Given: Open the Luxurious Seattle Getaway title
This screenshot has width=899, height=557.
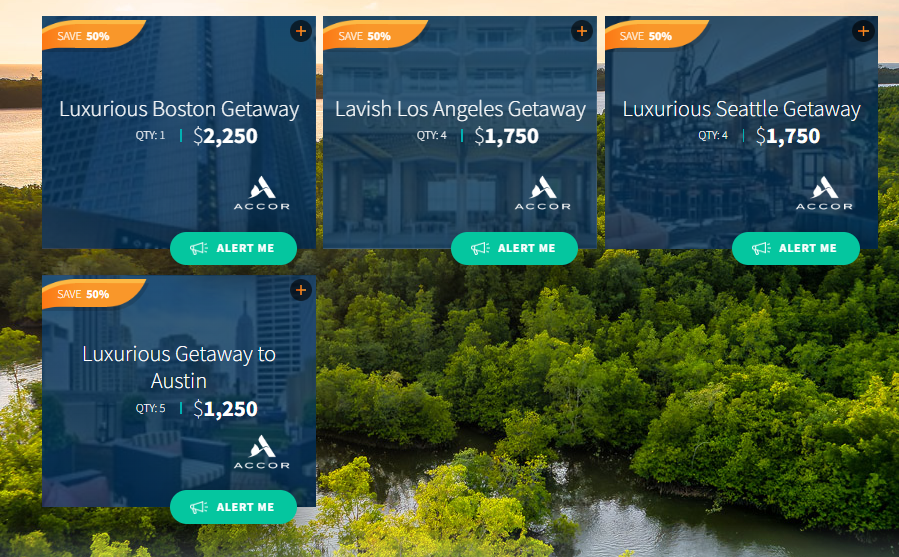Looking at the screenshot, I should [741, 109].
